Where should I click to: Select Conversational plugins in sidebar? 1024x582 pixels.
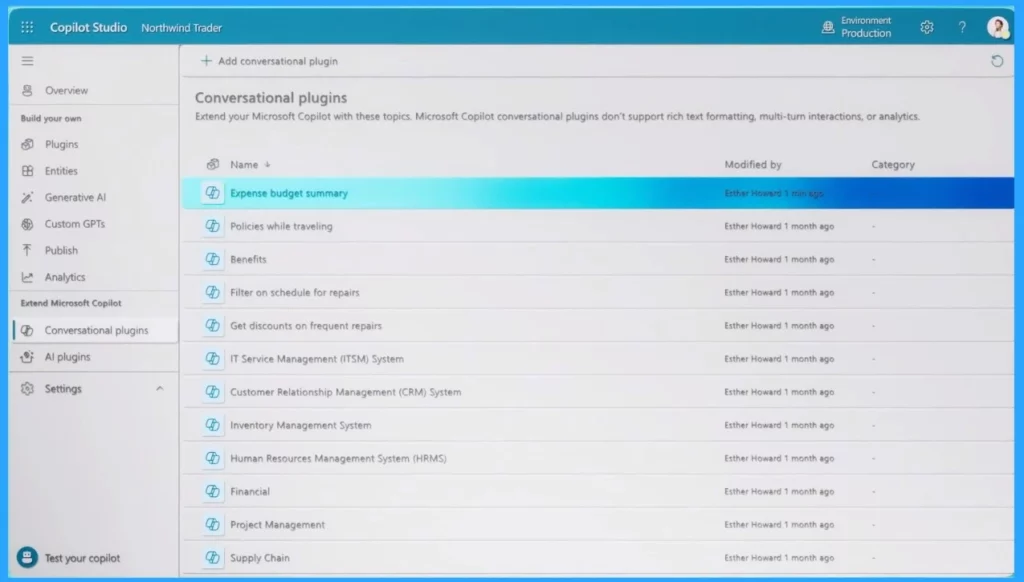tap(95, 330)
